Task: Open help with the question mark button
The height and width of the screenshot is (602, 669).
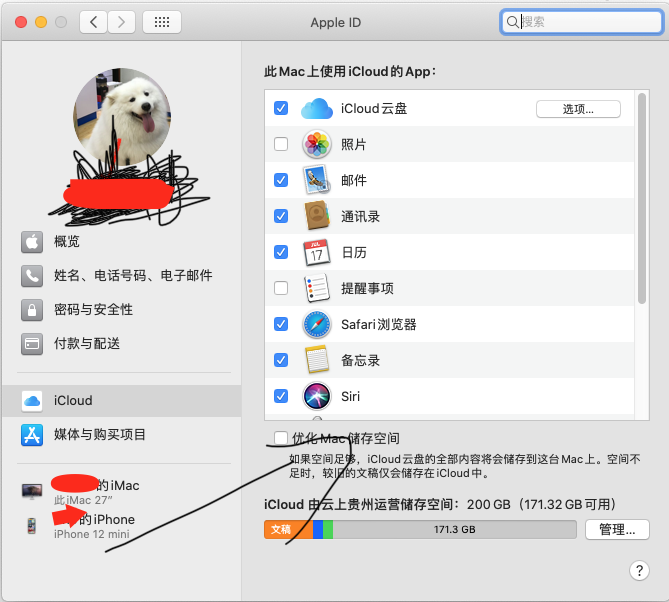Action: point(639,570)
